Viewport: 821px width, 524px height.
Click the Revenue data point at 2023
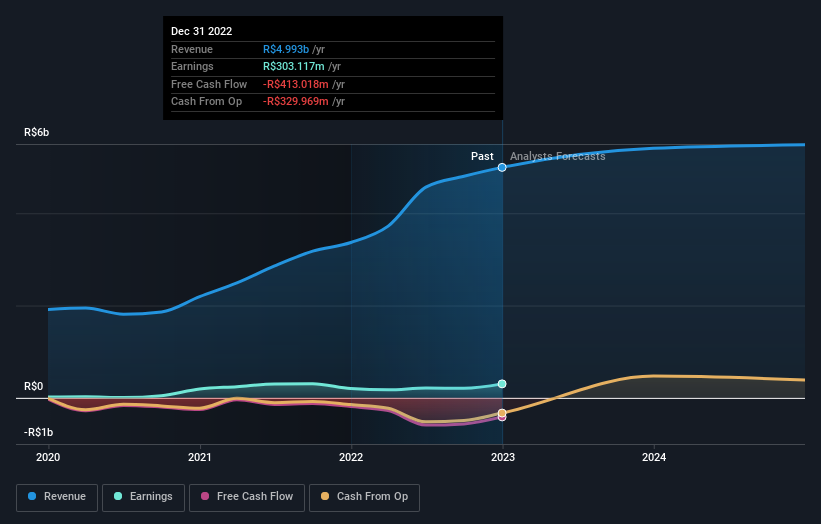coord(502,168)
